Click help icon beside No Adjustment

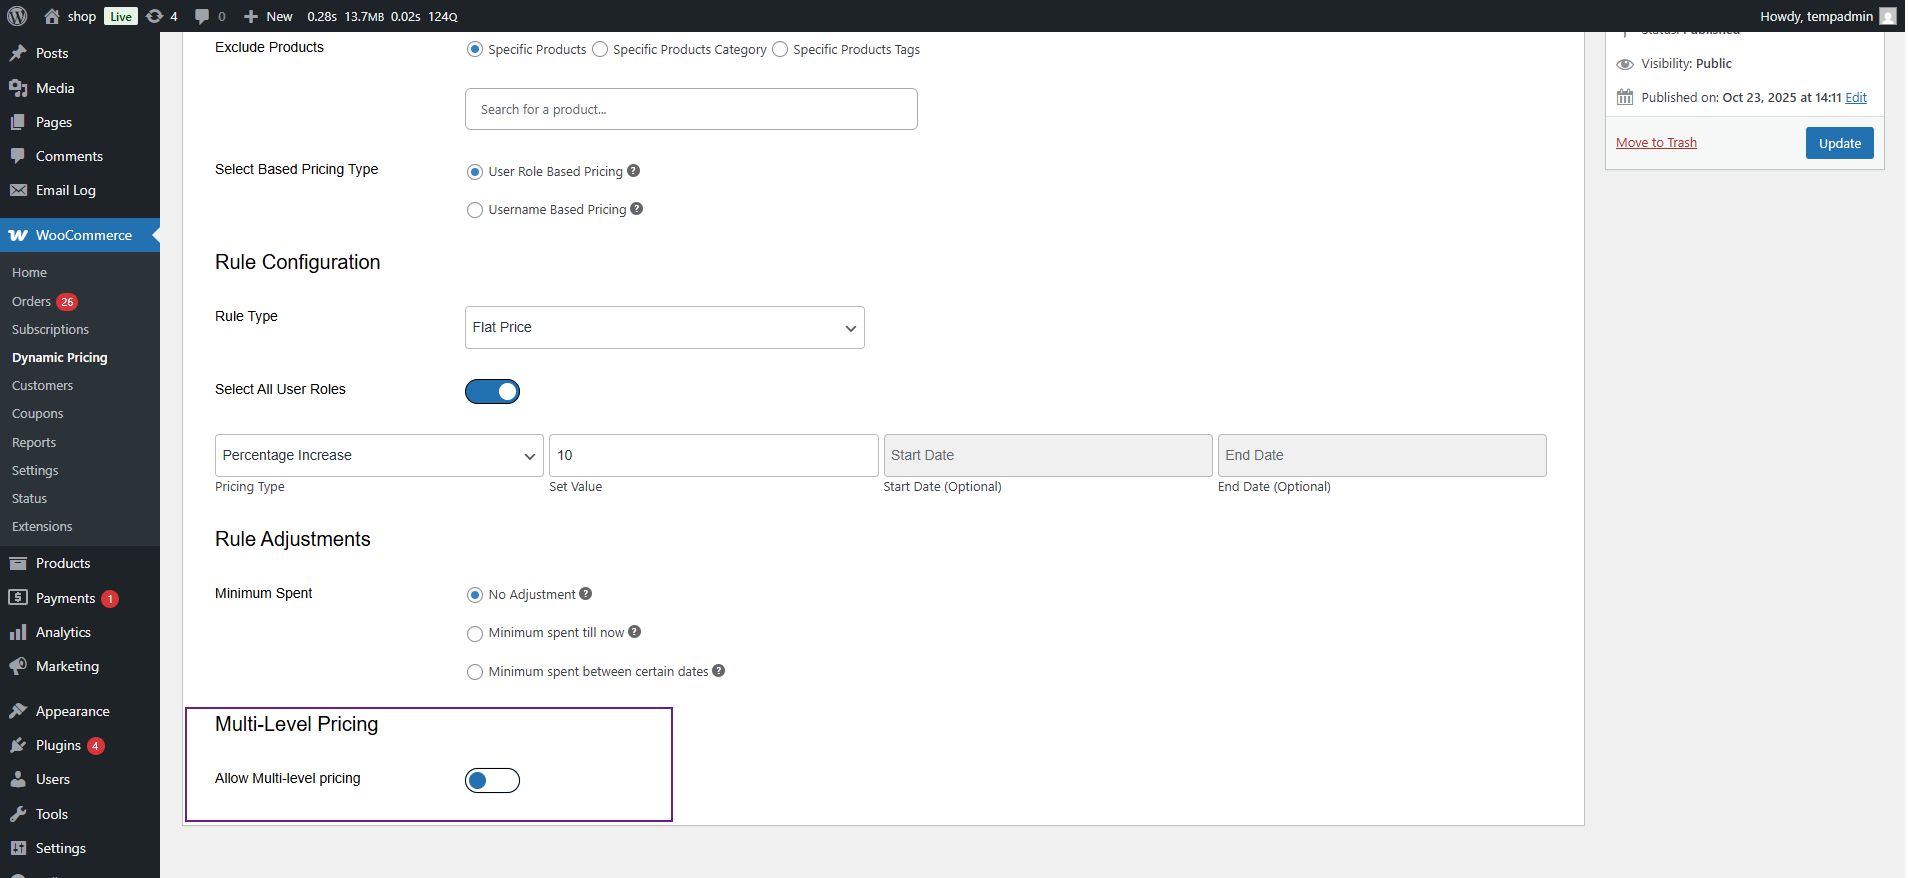[x=586, y=594]
